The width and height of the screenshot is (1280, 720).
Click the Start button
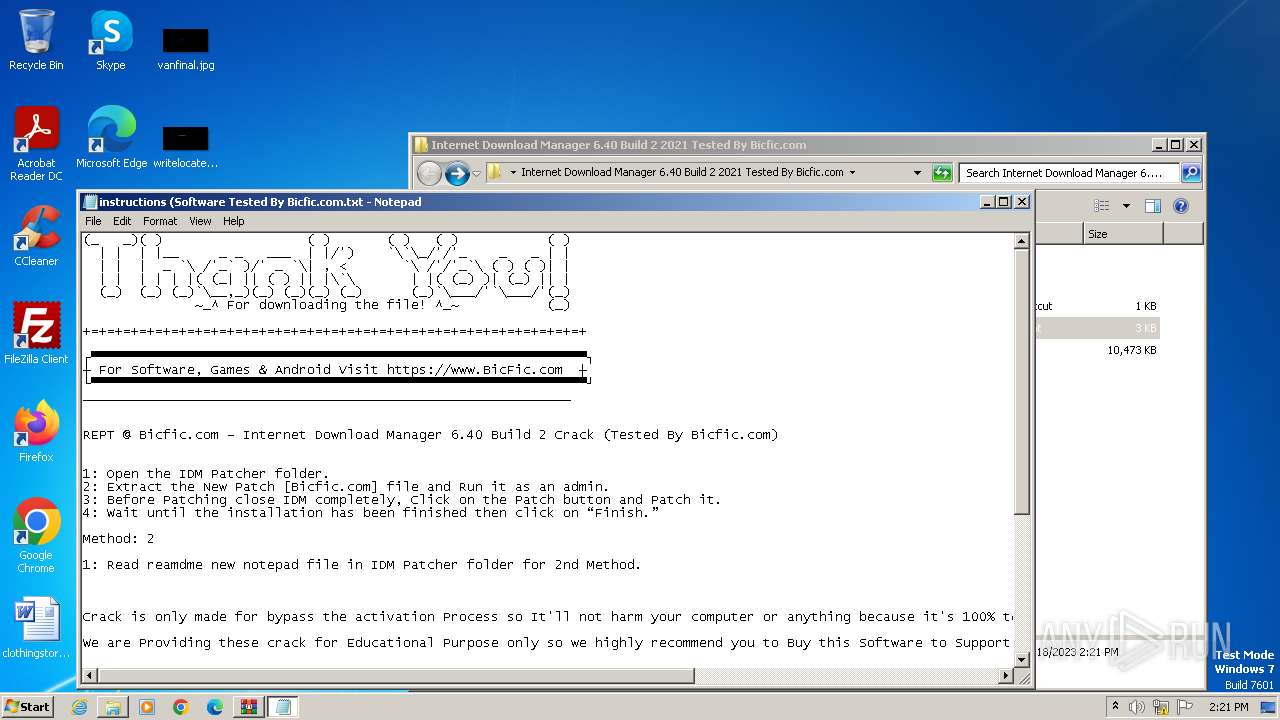[28, 707]
